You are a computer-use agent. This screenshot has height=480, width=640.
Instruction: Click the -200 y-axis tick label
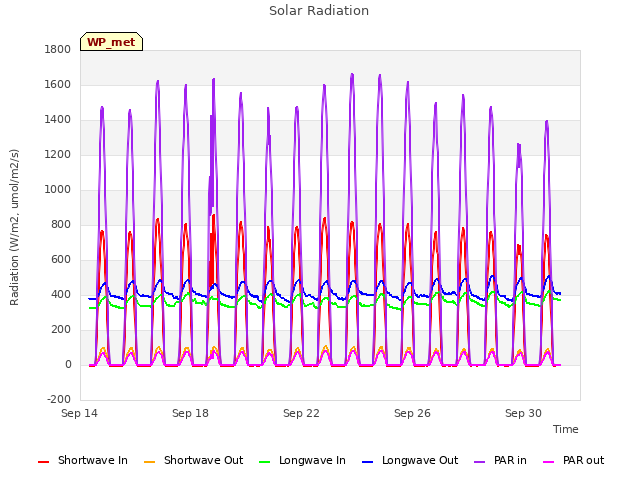[59, 399]
